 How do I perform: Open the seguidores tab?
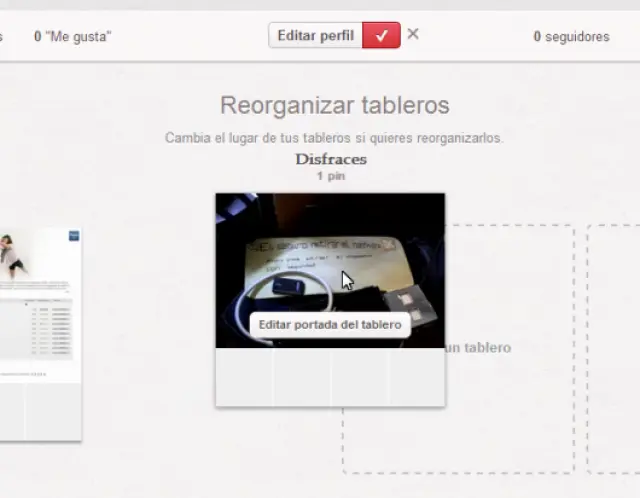[x=571, y=37]
